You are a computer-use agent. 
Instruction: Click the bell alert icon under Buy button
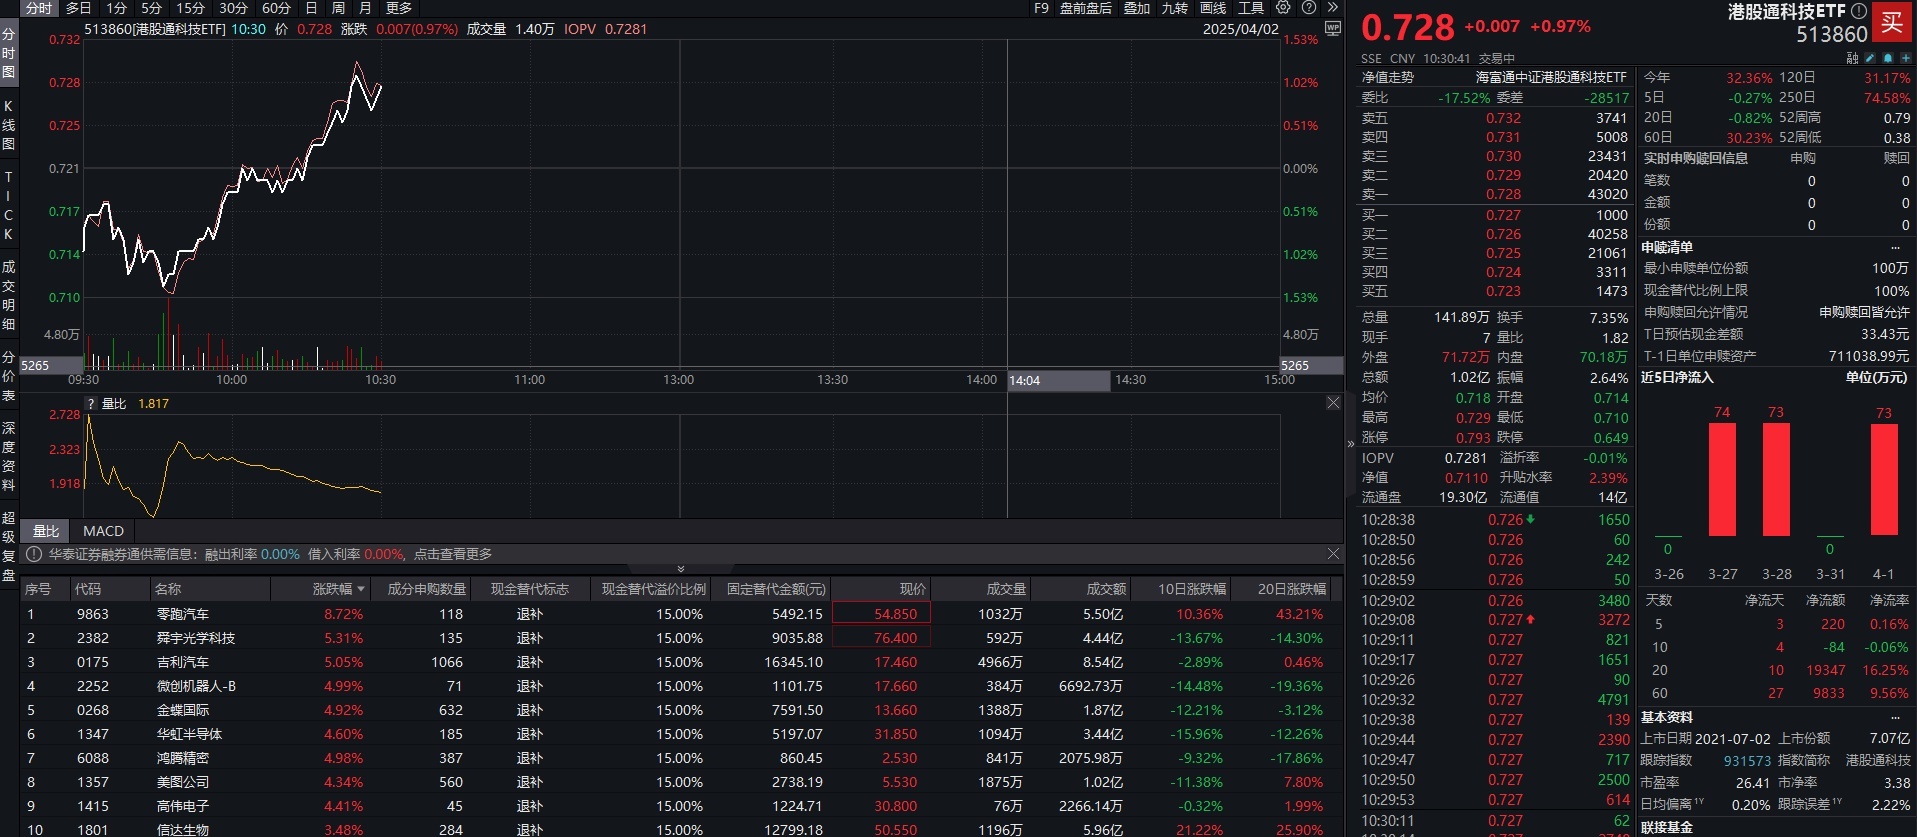coord(1888,58)
